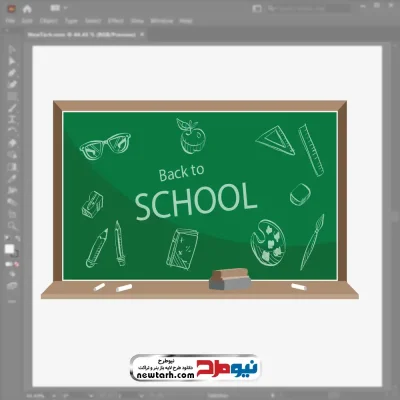Image resolution: width=400 pixels, height=400 pixels.
Task: Expand the artboard navigation dropdown
Action: (91, 396)
